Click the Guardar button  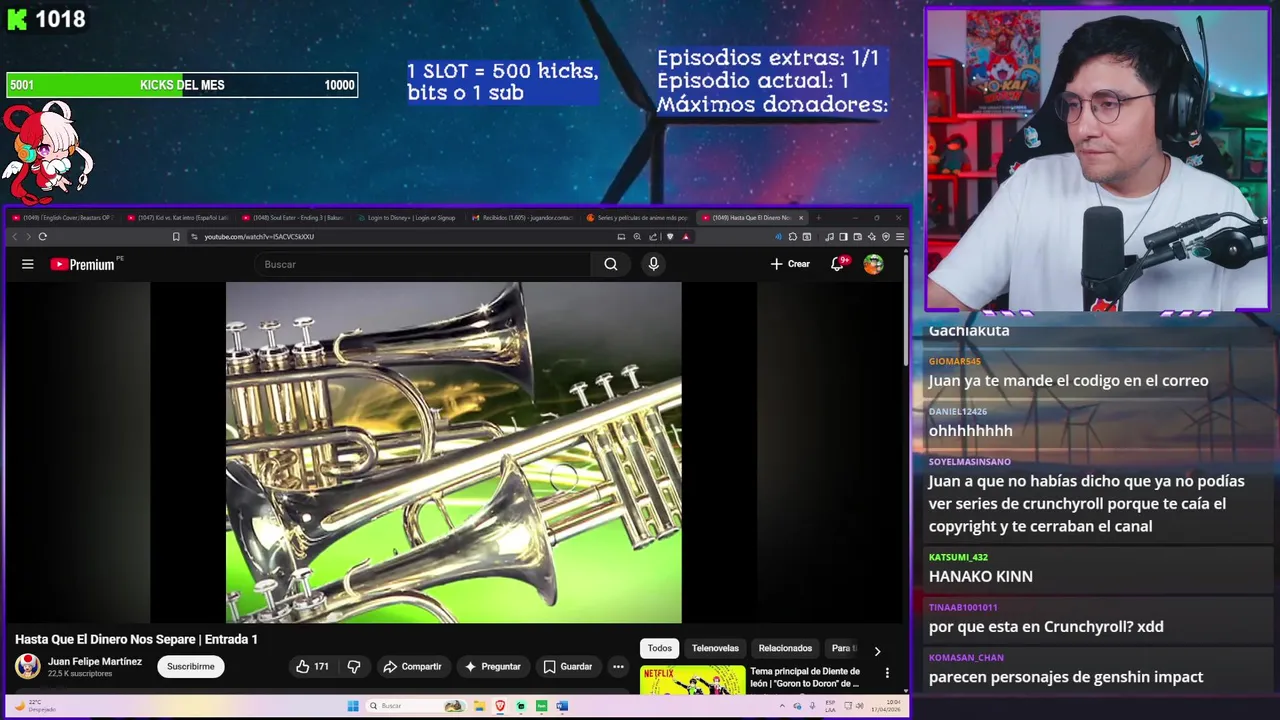(x=567, y=666)
